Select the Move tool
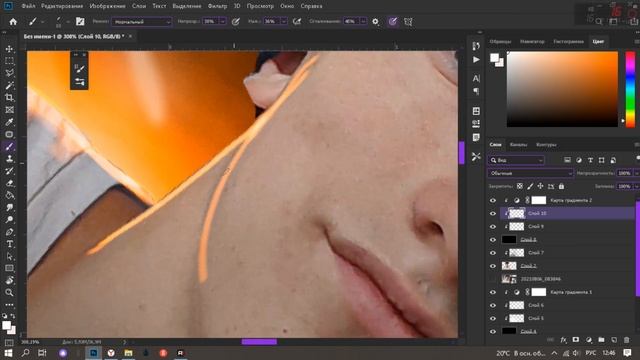 click(x=9, y=49)
